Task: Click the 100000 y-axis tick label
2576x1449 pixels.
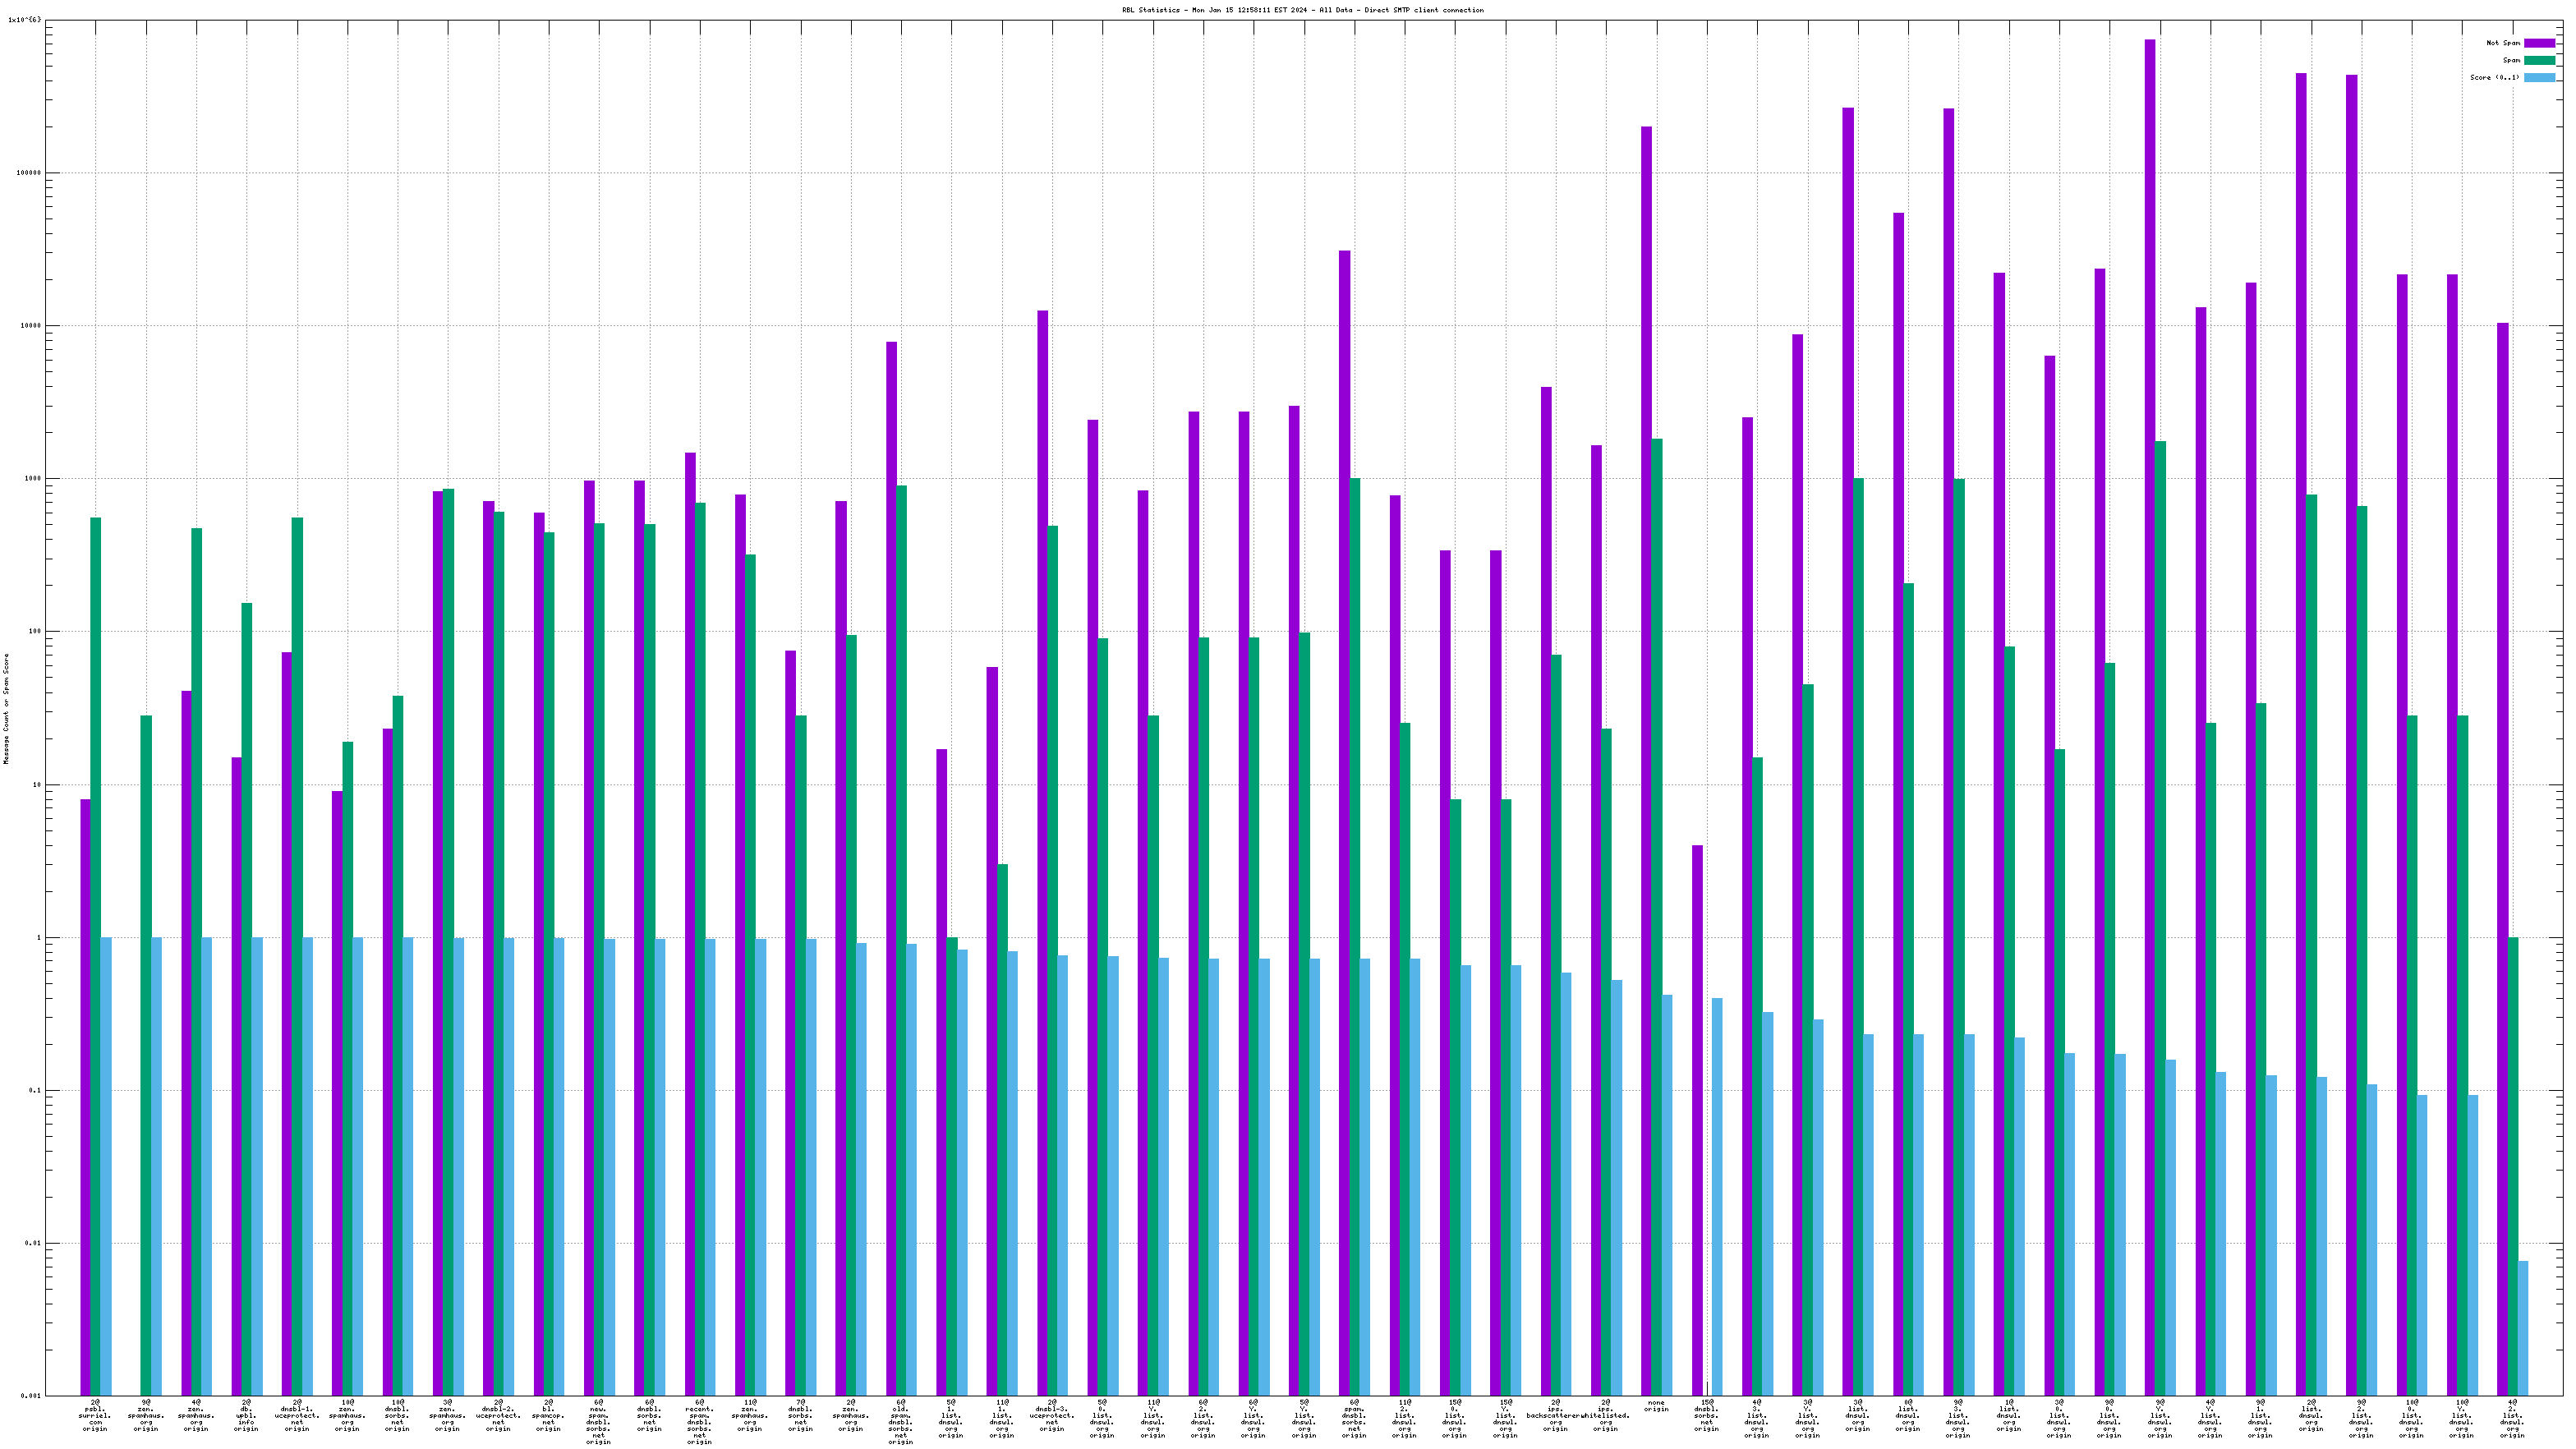Action: click(x=27, y=173)
